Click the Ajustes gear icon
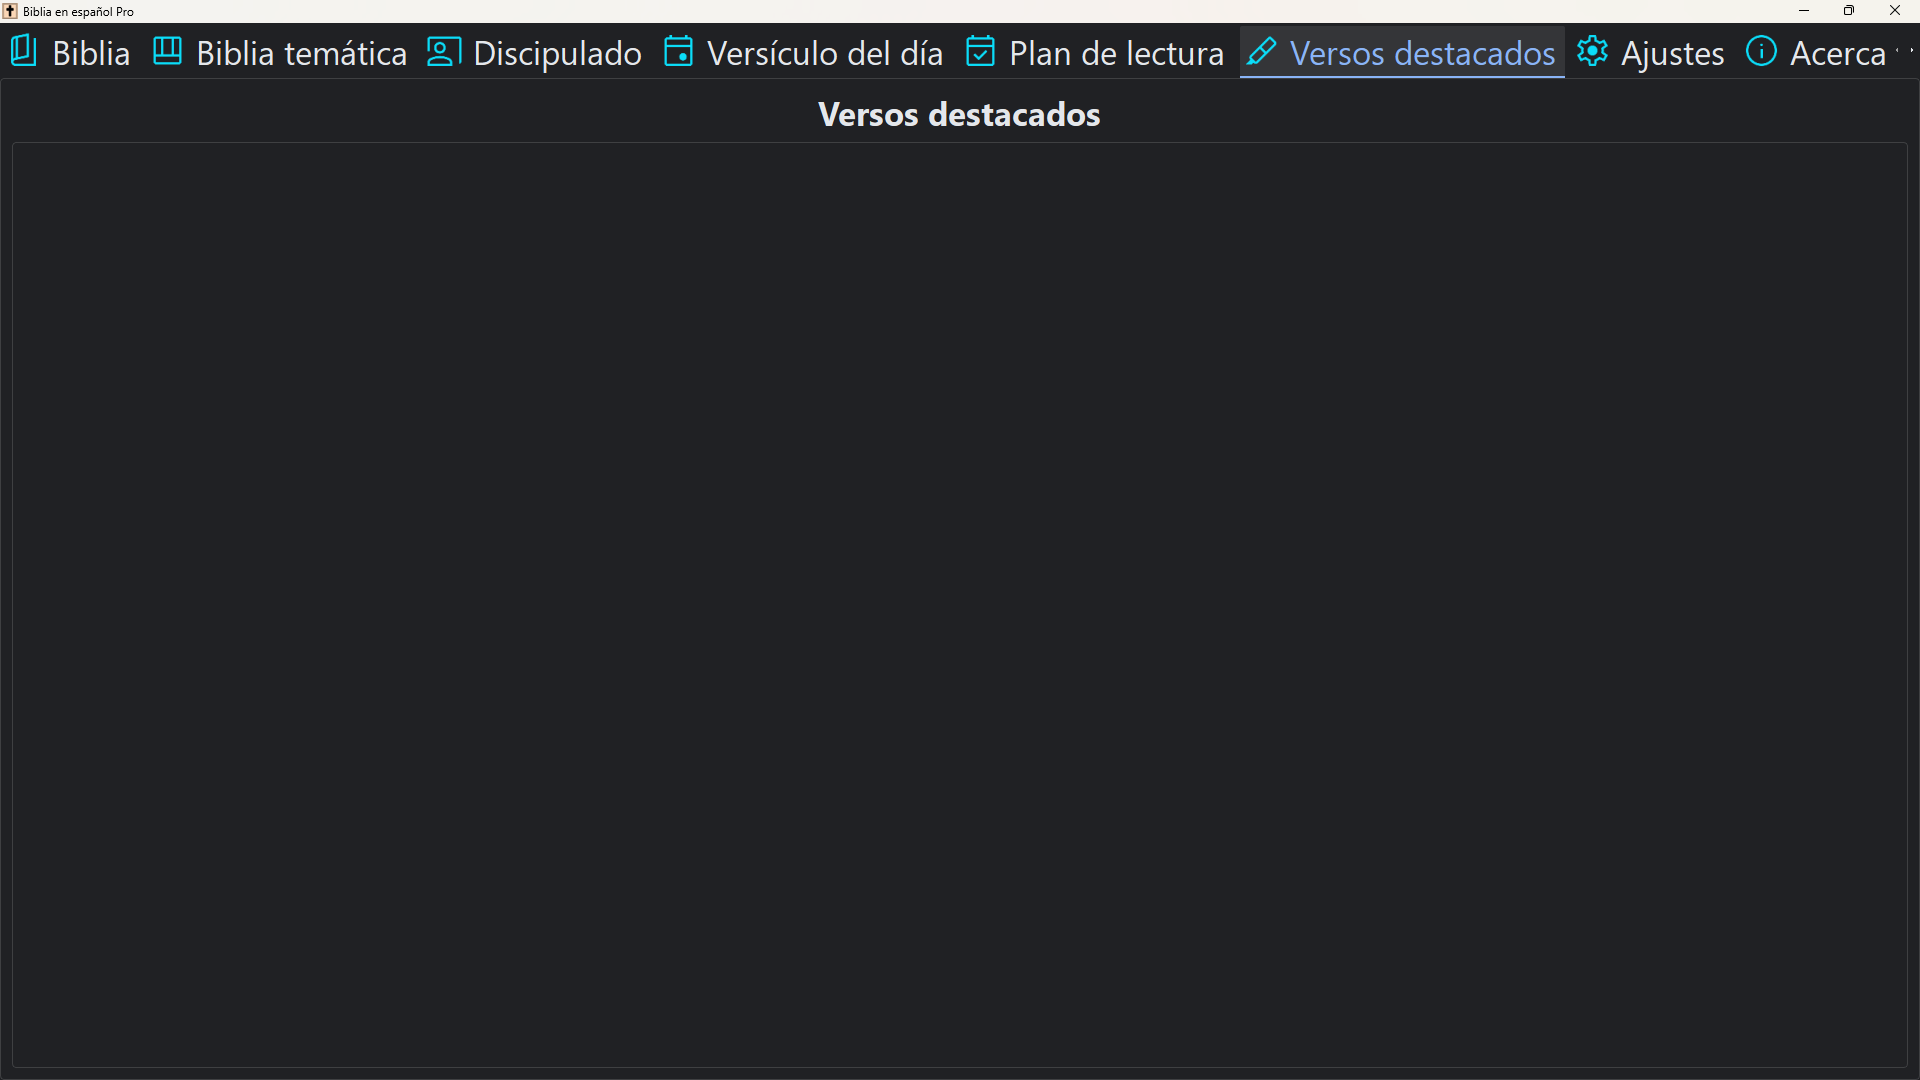Screen dimensions: 1920x1080 pos(1594,51)
